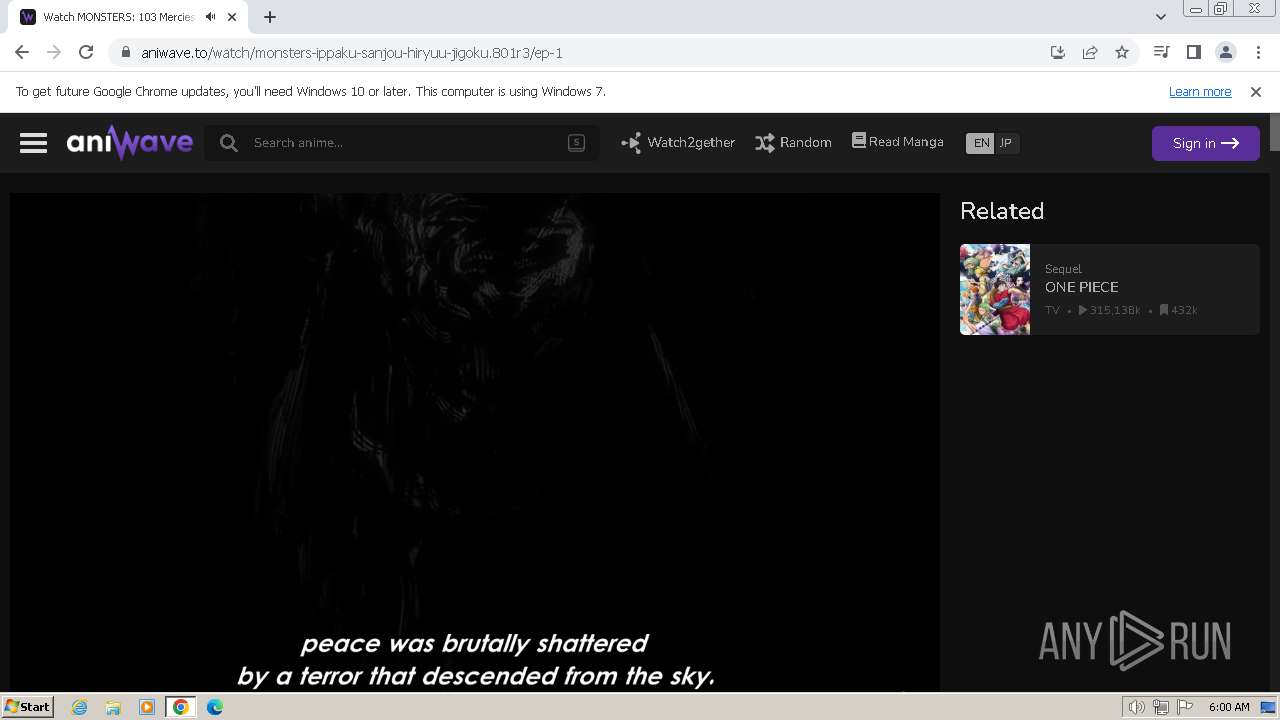The image size is (1280, 720).
Task: Open the aniwave hamburger menu
Action: point(33,143)
